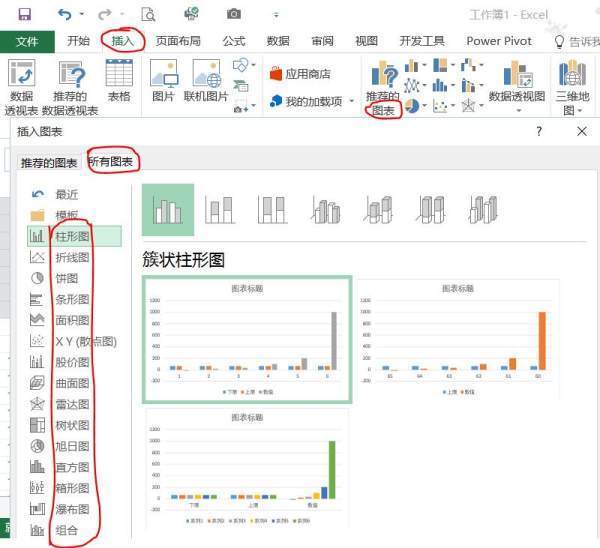Viewport: 600px width, 548px height.
Task: Click the Undo arrow icon
Action: [65, 14]
